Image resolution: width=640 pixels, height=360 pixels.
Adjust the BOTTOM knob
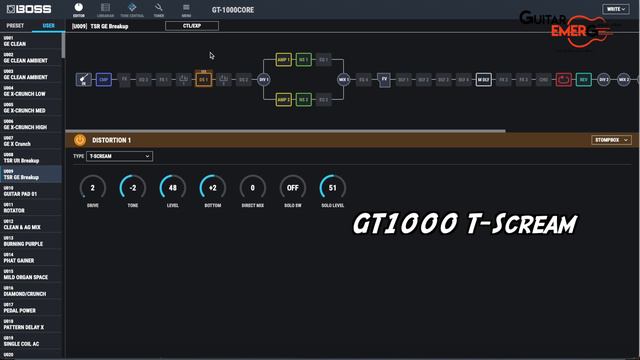pyautogui.click(x=213, y=188)
